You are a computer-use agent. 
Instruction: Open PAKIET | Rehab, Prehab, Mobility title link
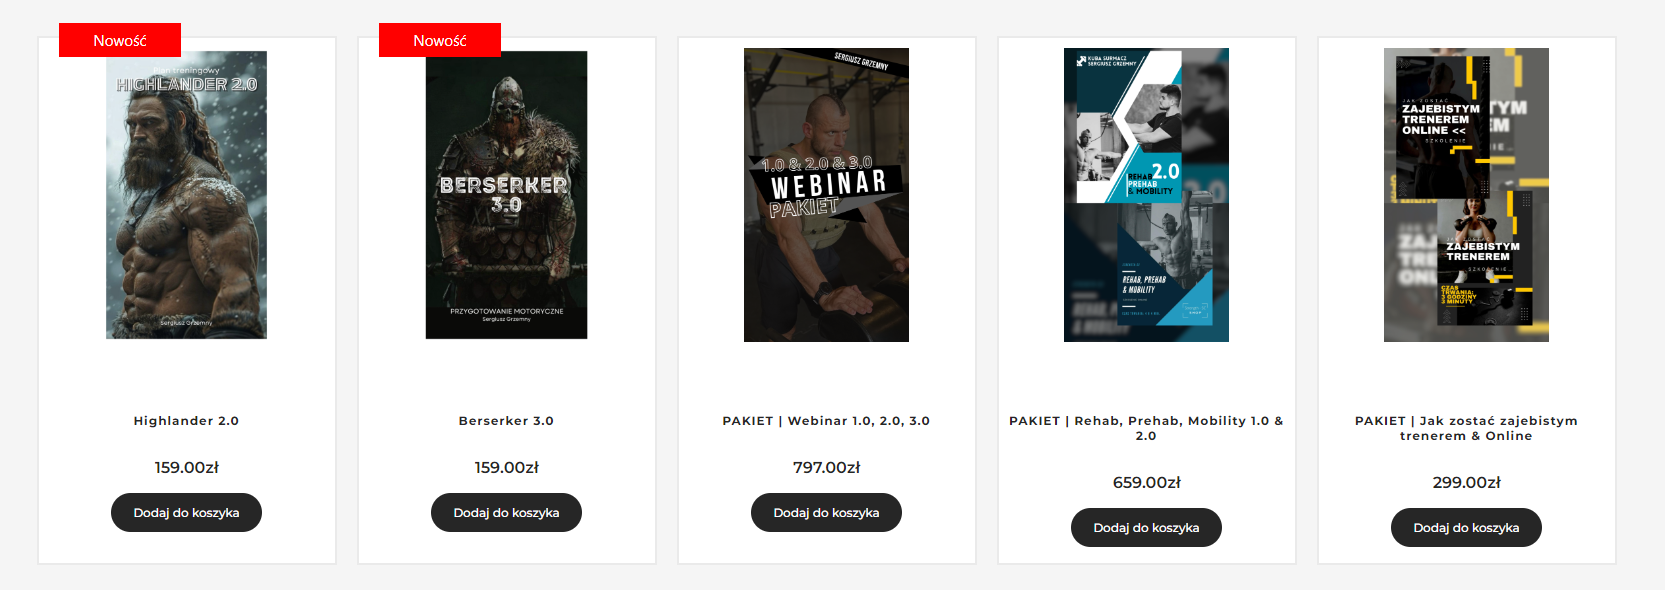1146,428
